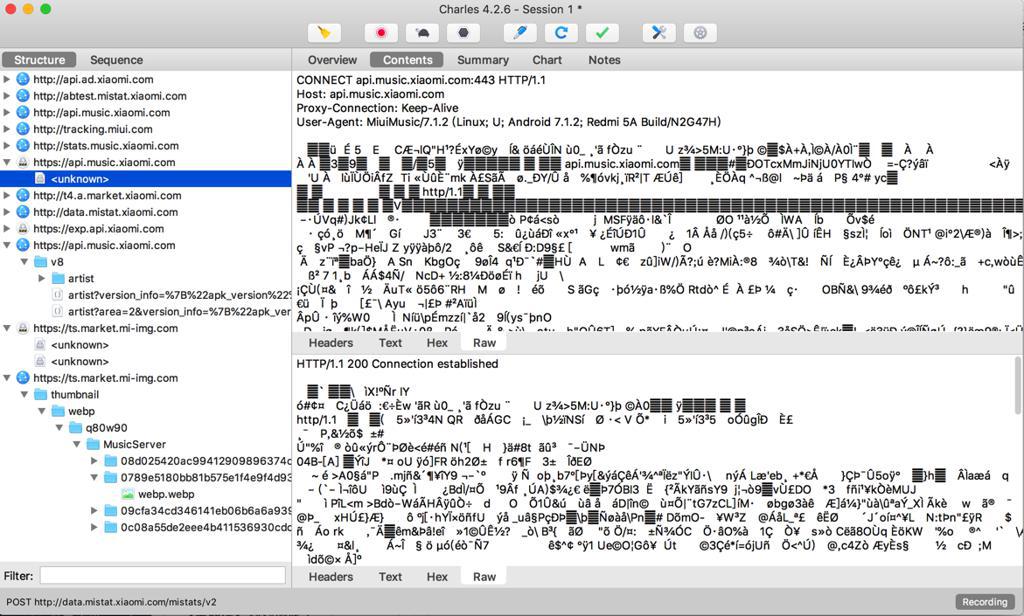Click the Repeat request refresh icon

561,33
